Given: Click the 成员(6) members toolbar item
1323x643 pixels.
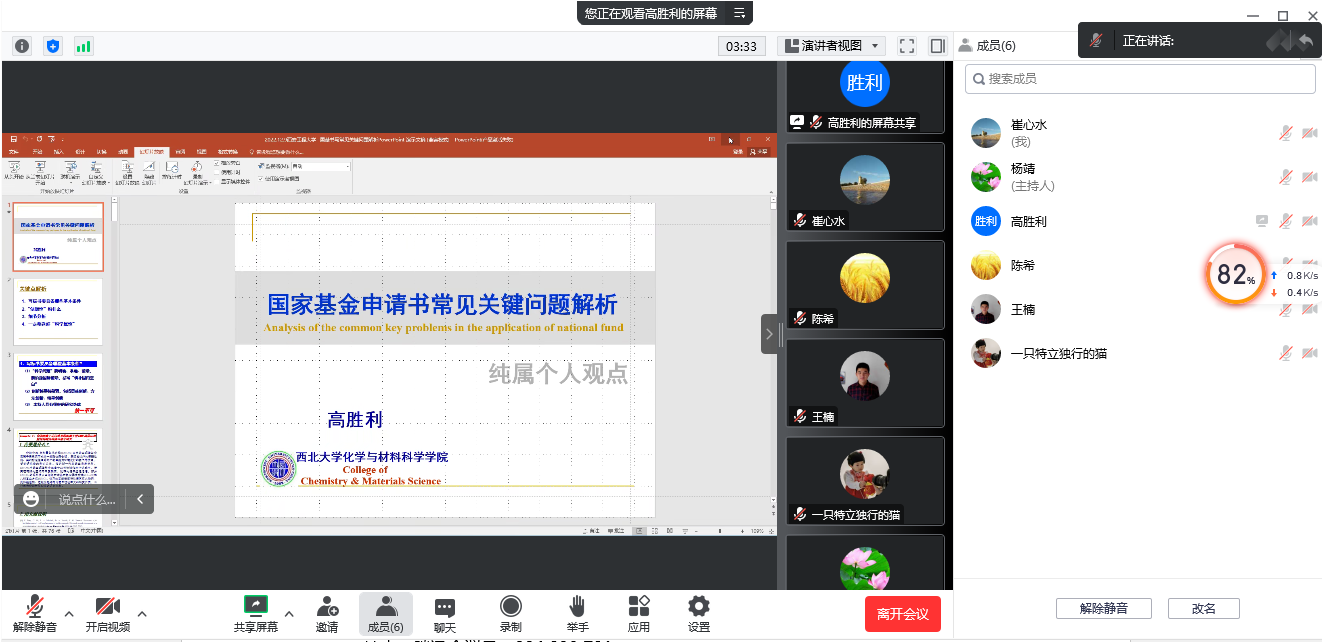Looking at the screenshot, I should pyautogui.click(x=385, y=613).
